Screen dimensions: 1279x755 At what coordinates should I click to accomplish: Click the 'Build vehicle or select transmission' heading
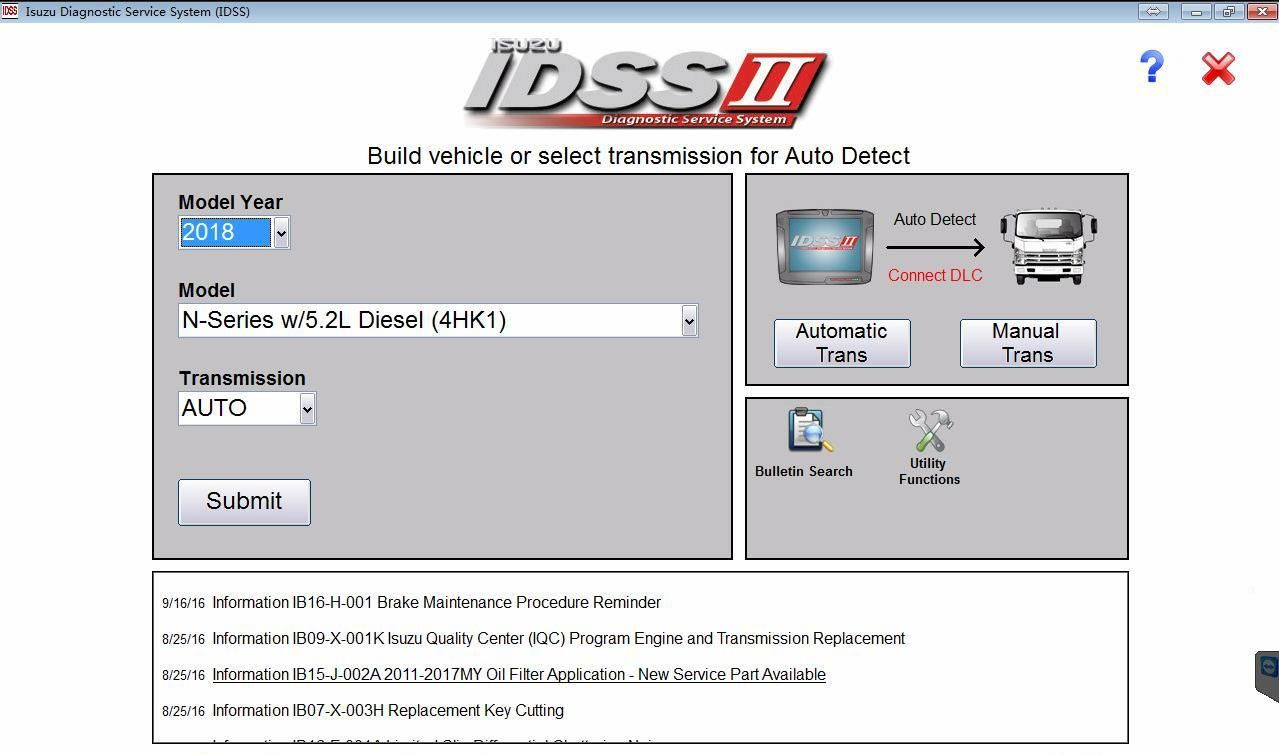click(x=639, y=156)
